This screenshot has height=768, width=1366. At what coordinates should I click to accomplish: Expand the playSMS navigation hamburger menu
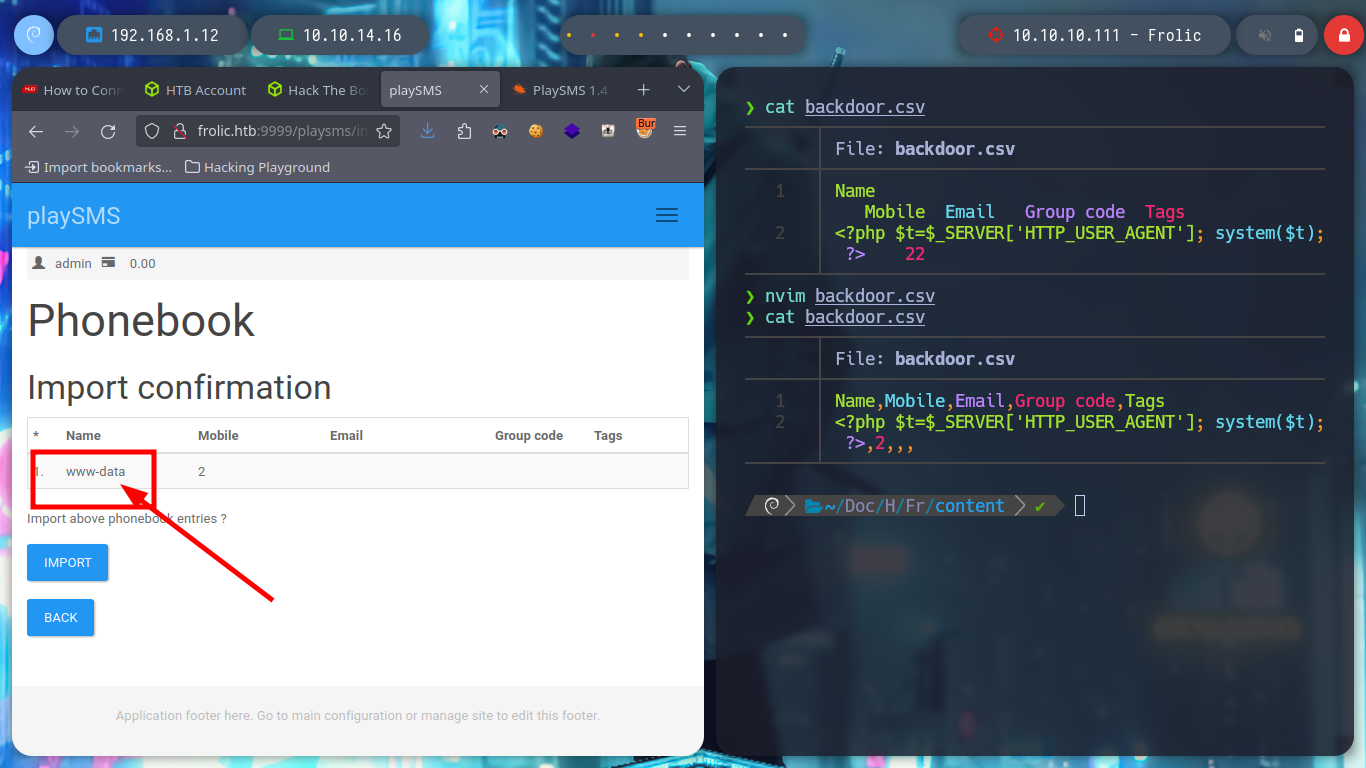click(667, 215)
